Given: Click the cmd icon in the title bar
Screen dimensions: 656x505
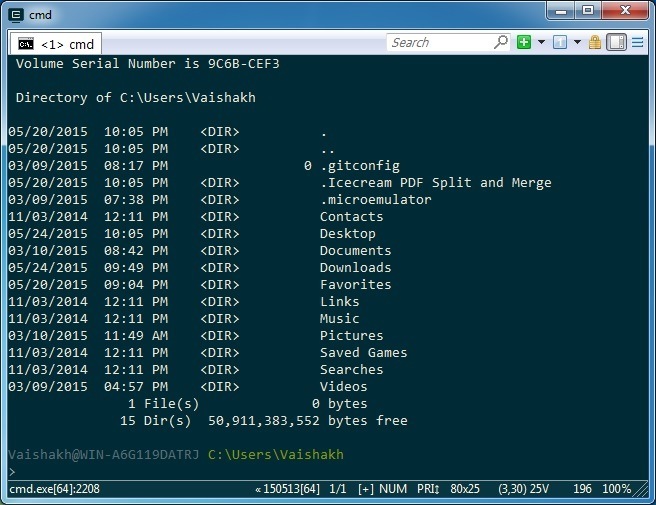Looking at the screenshot, I should (x=15, y=13).
